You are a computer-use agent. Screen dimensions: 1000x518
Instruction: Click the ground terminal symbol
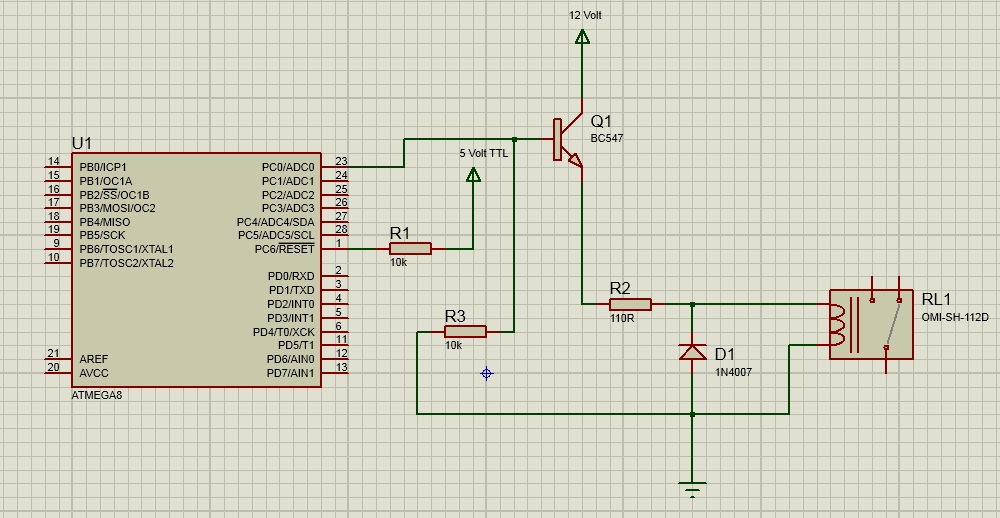point(692,488)
